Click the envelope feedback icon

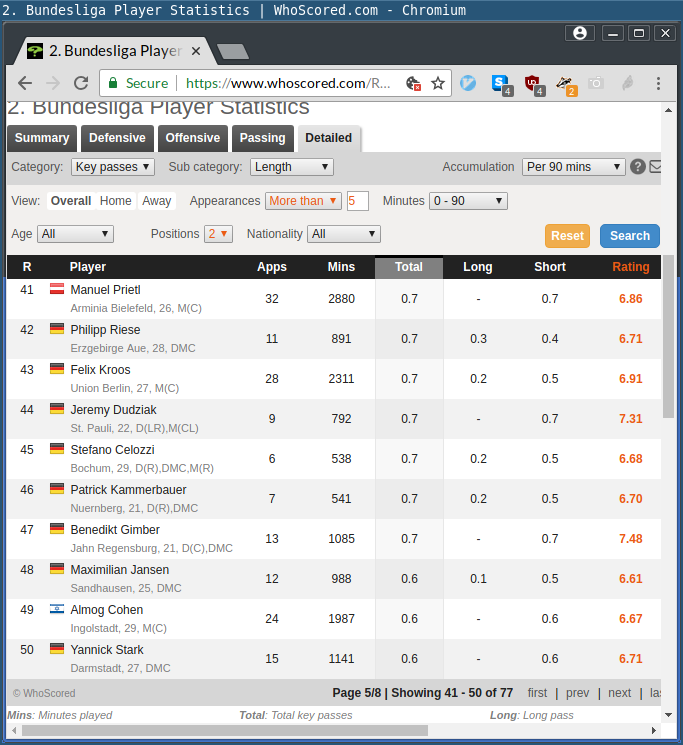coord(655,167)
